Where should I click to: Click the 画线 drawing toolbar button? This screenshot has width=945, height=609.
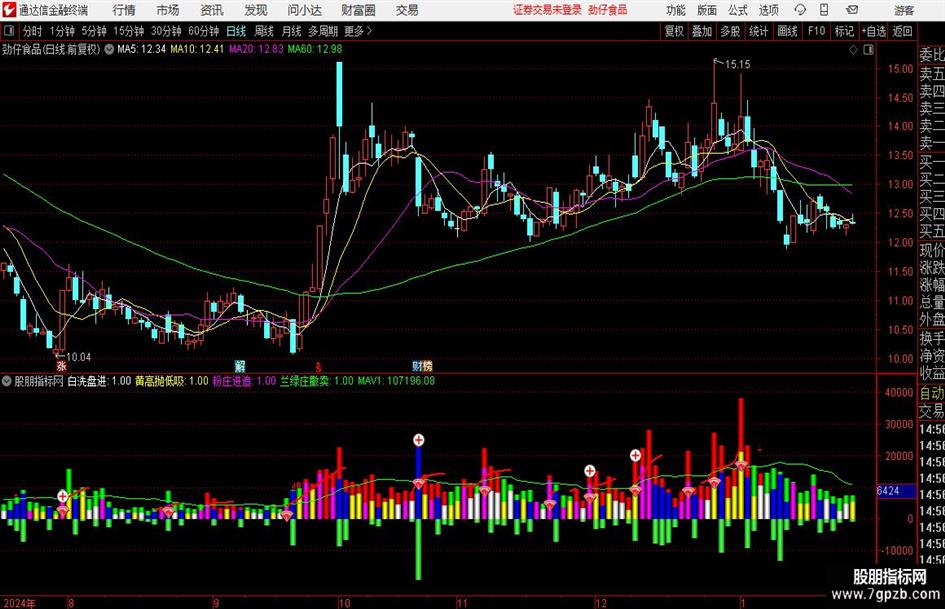coord(787,31)
